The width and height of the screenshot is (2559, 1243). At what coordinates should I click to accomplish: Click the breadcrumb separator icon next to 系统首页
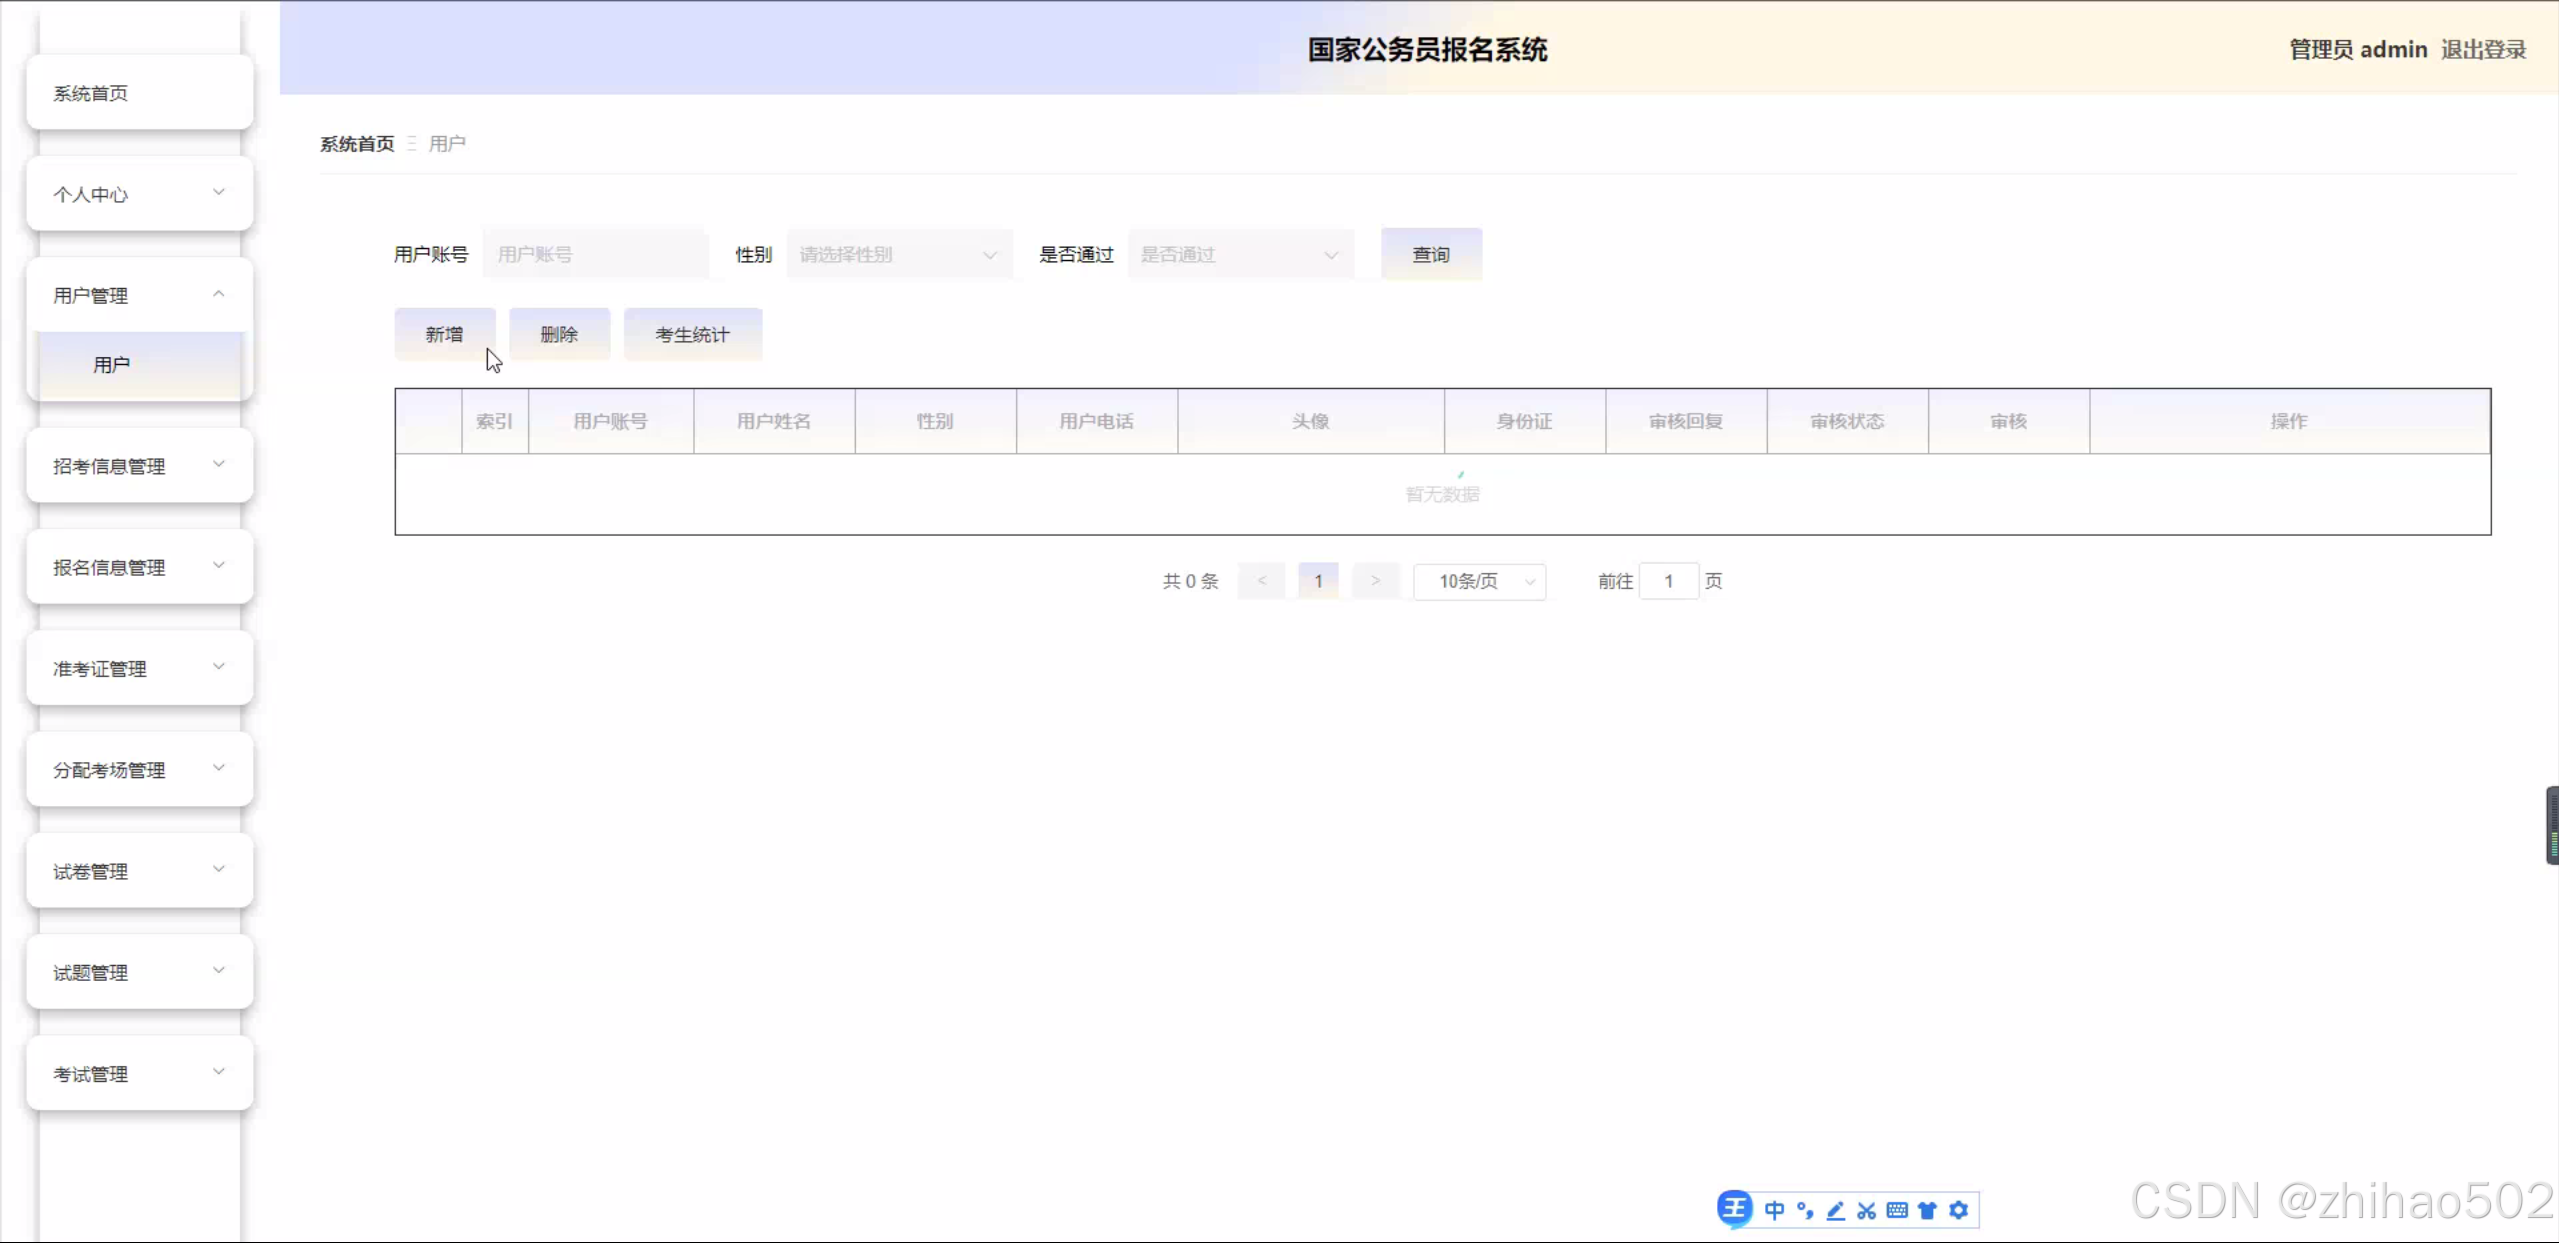pyautogui.click(x=413, y=143)
